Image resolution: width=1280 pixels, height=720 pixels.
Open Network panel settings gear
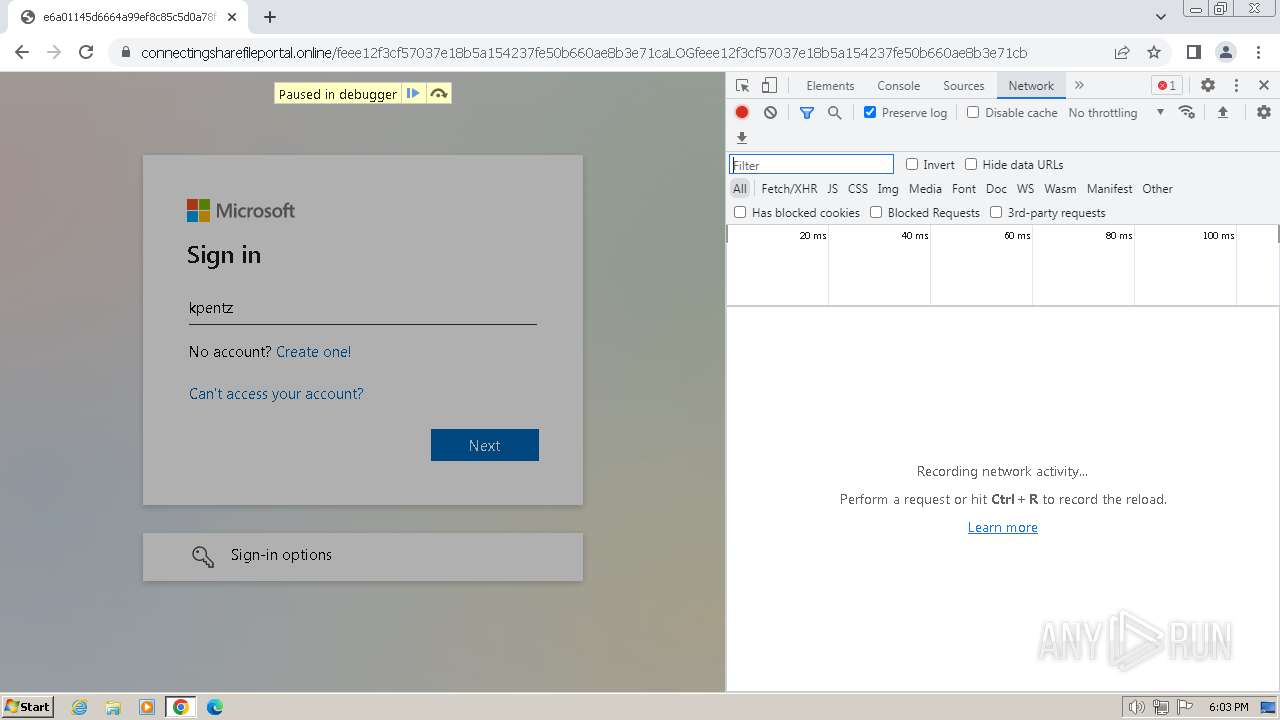(x=1264, y=112)
